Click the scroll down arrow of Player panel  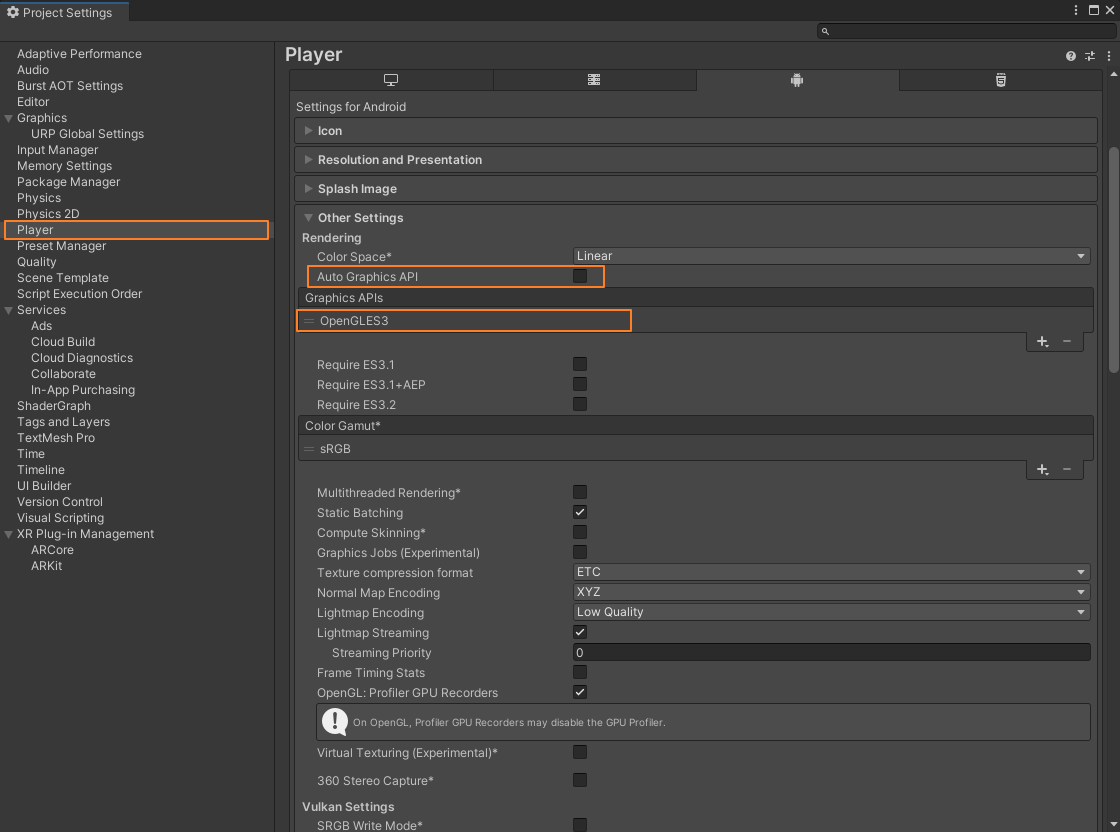coord(1114,824)
